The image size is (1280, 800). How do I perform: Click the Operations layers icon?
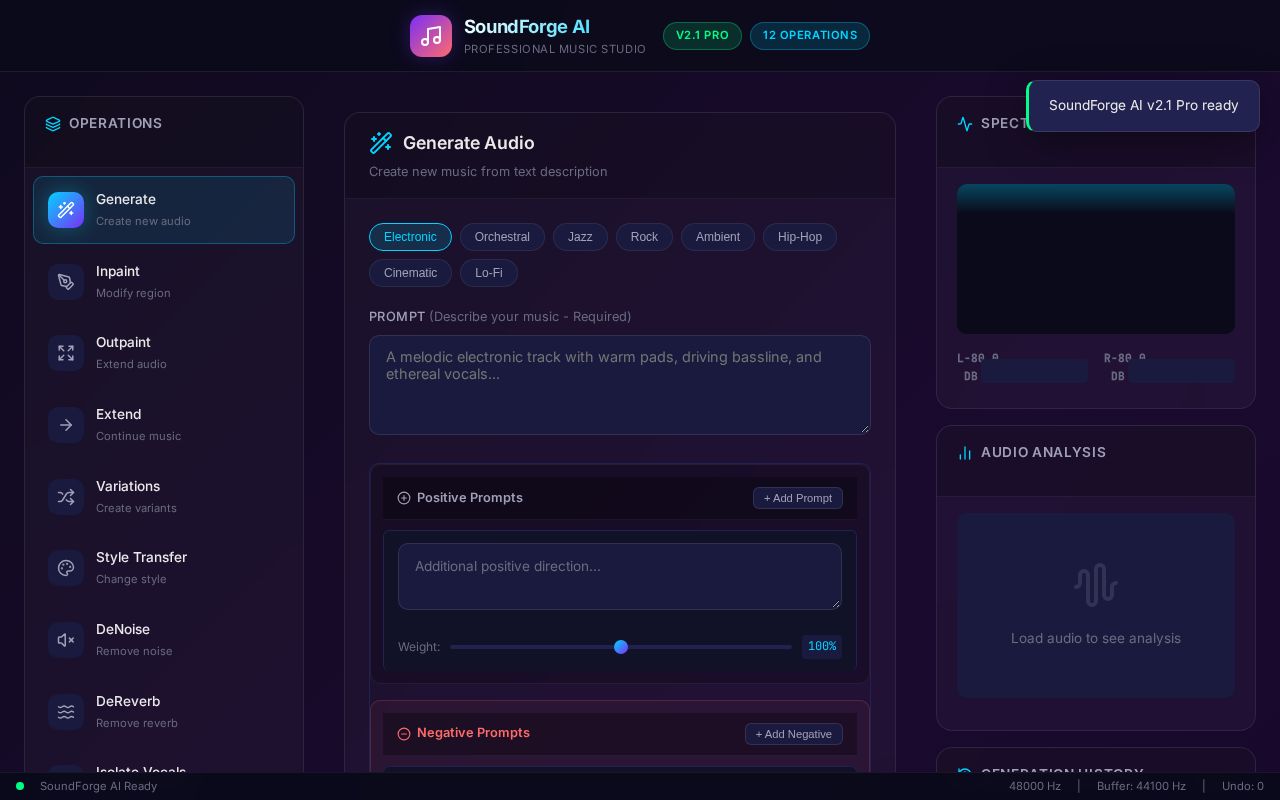[x=53, y=124]
